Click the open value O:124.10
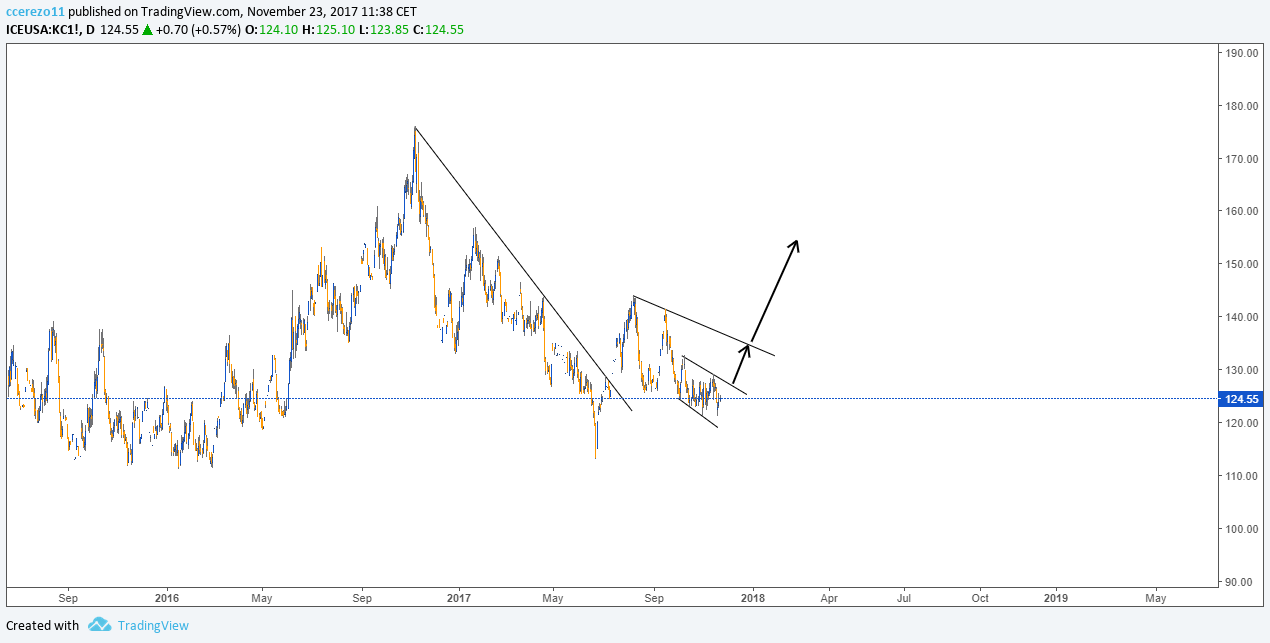 pos(271,30)
